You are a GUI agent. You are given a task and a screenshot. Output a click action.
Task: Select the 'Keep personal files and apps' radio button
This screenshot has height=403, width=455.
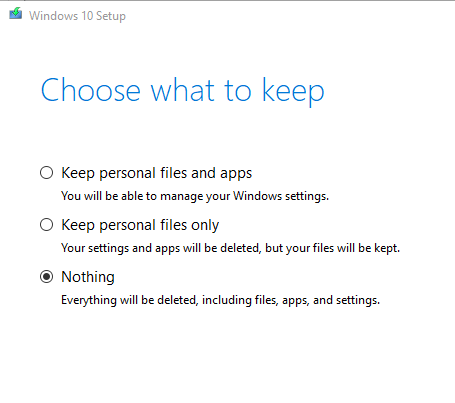46,173
